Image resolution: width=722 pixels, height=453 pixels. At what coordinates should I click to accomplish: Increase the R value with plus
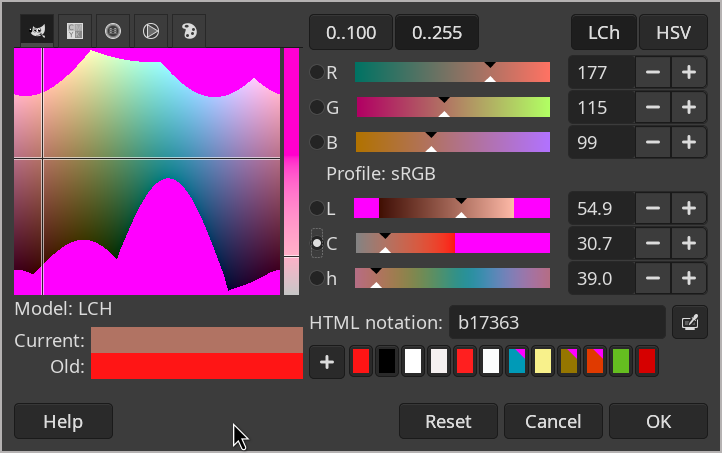tap(688, 72)
